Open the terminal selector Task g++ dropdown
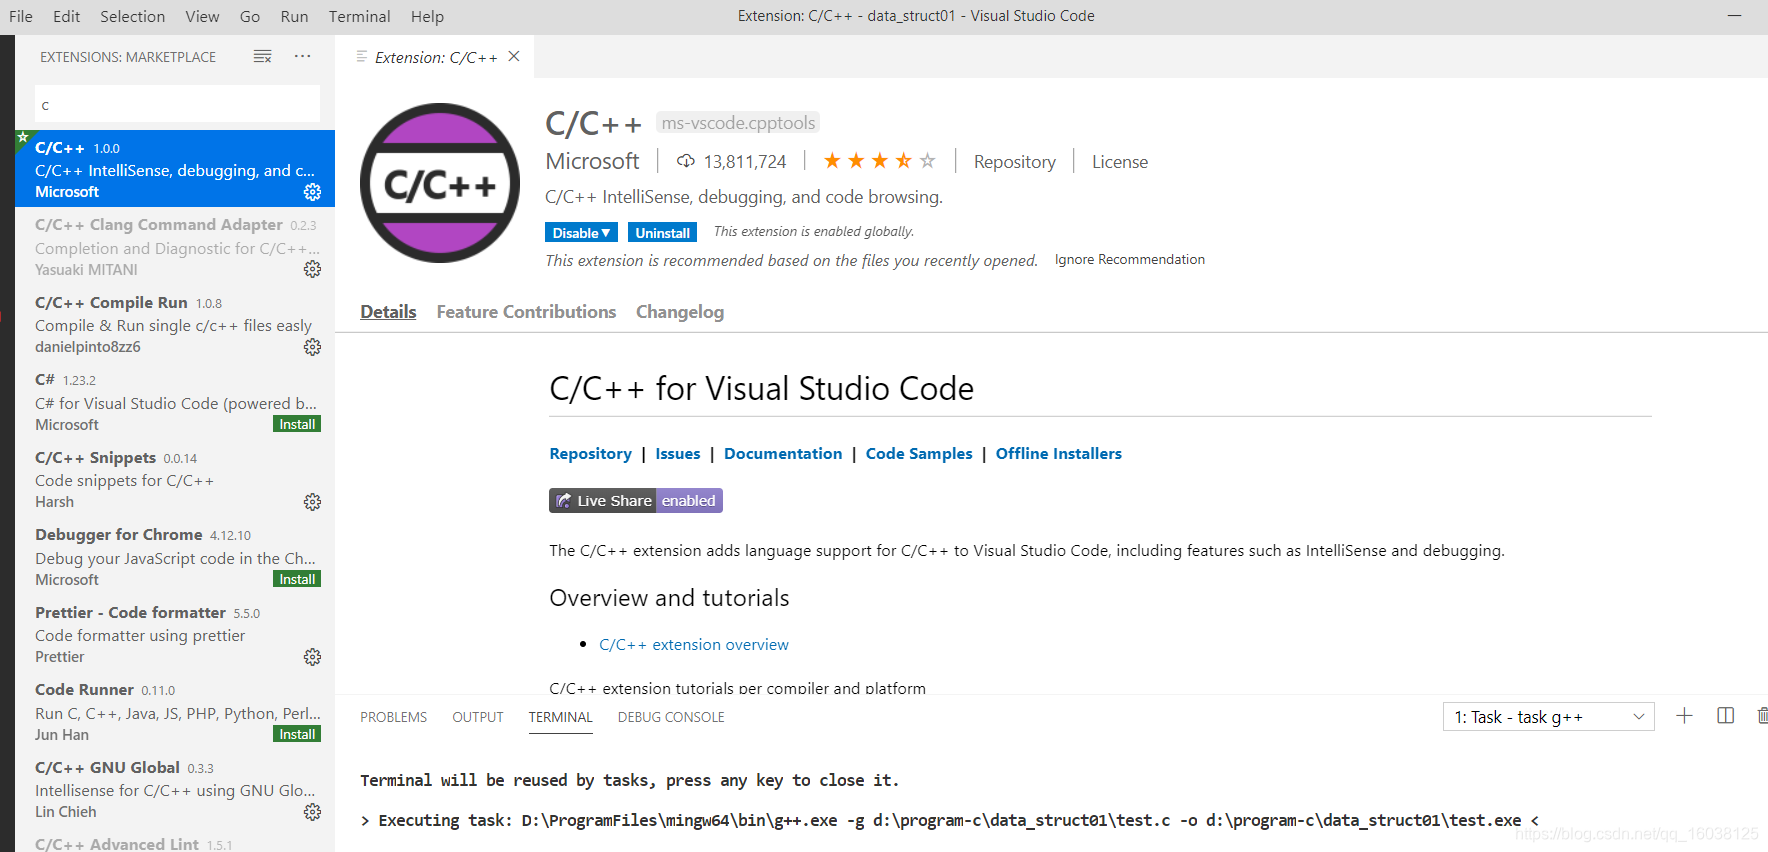The image size is (1768, 852). tap(1548, 717)
